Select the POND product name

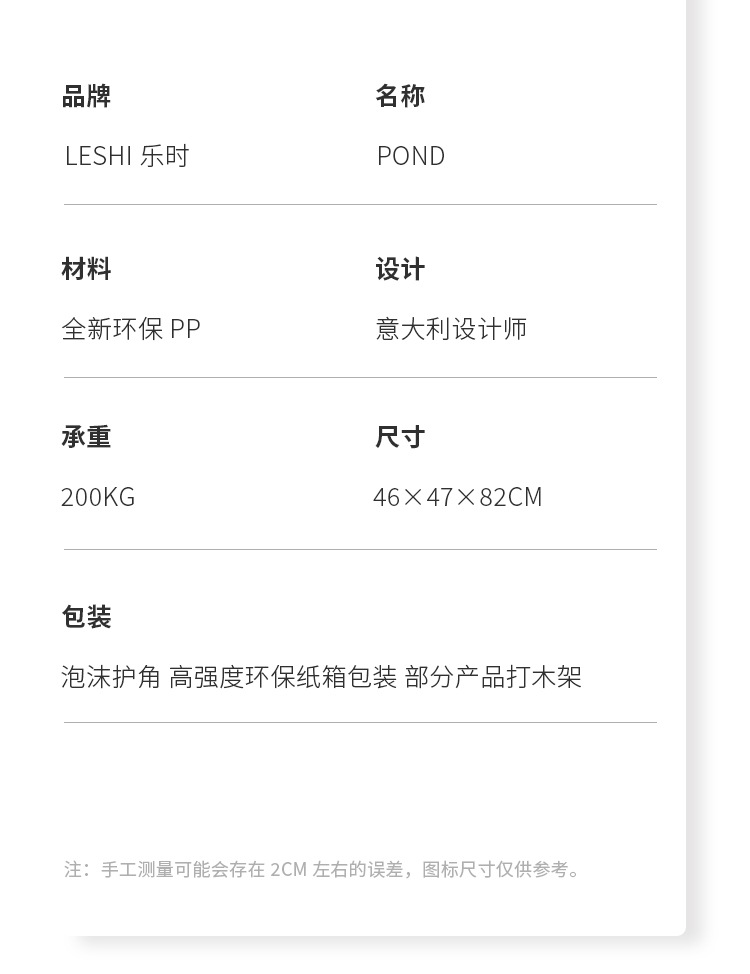pyautogui.click(x=410, y=156)
